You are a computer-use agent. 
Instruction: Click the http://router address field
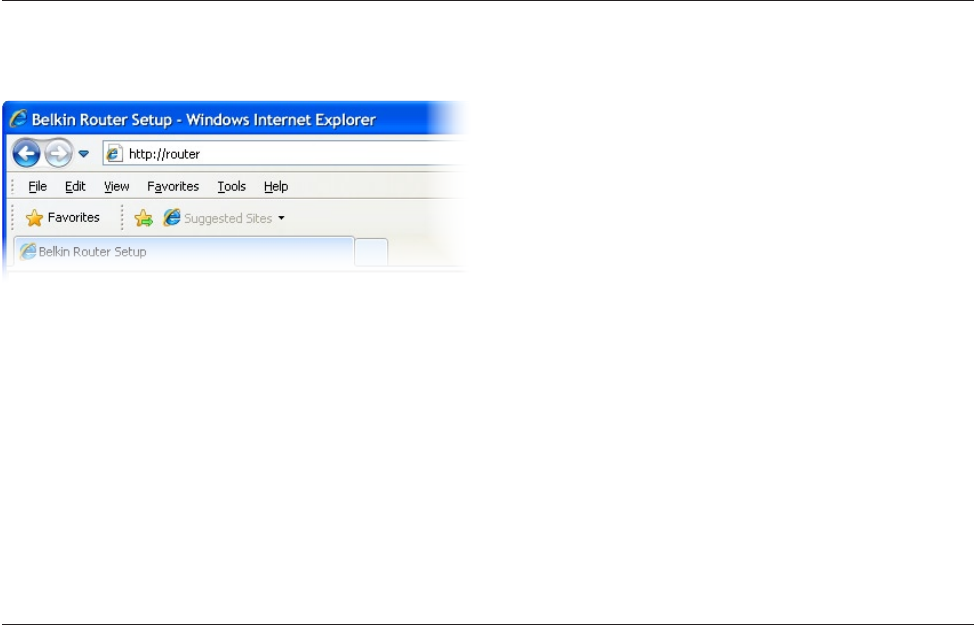click(x=283, y=153)
